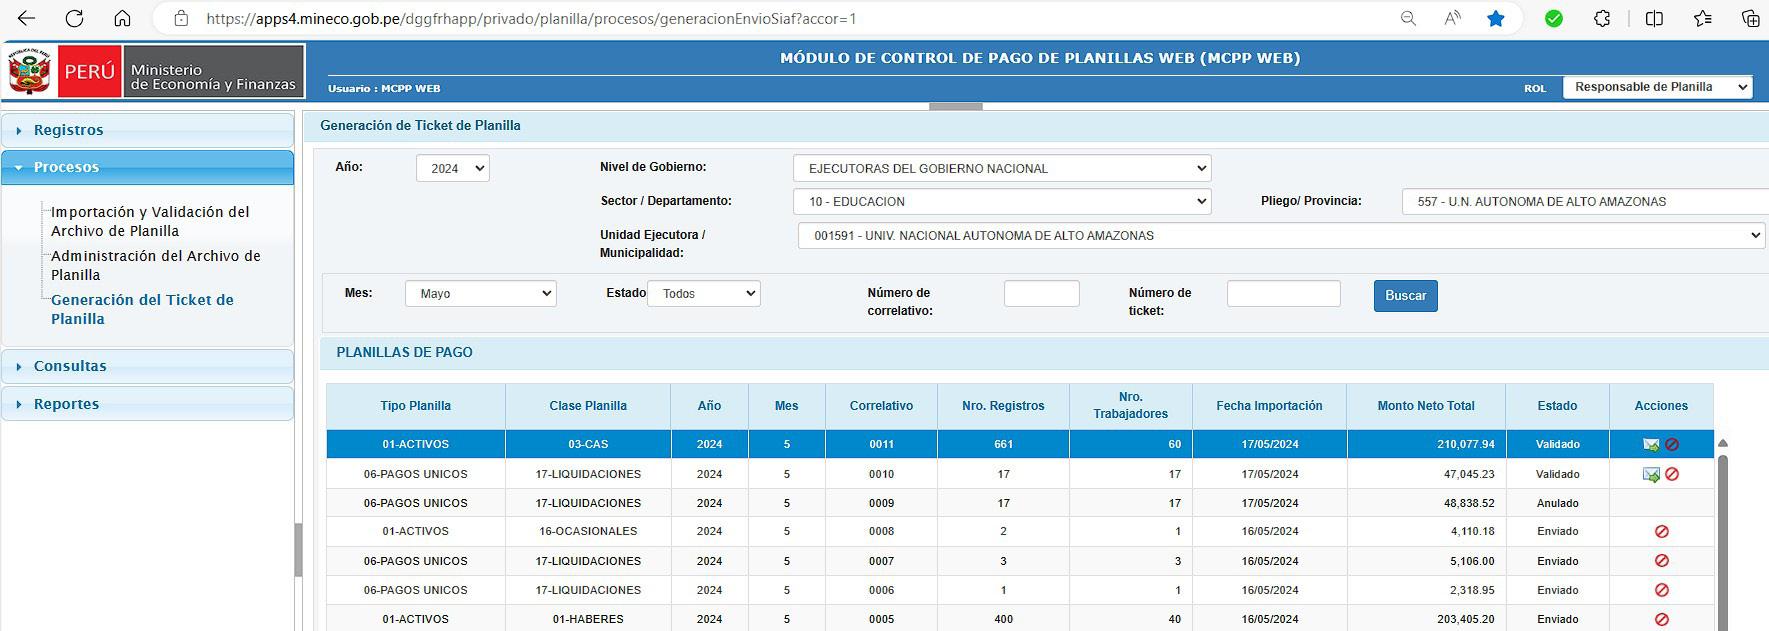Open the green checkmark extension icon
The image size is (1769, 631).
(x=1554, y=18)
